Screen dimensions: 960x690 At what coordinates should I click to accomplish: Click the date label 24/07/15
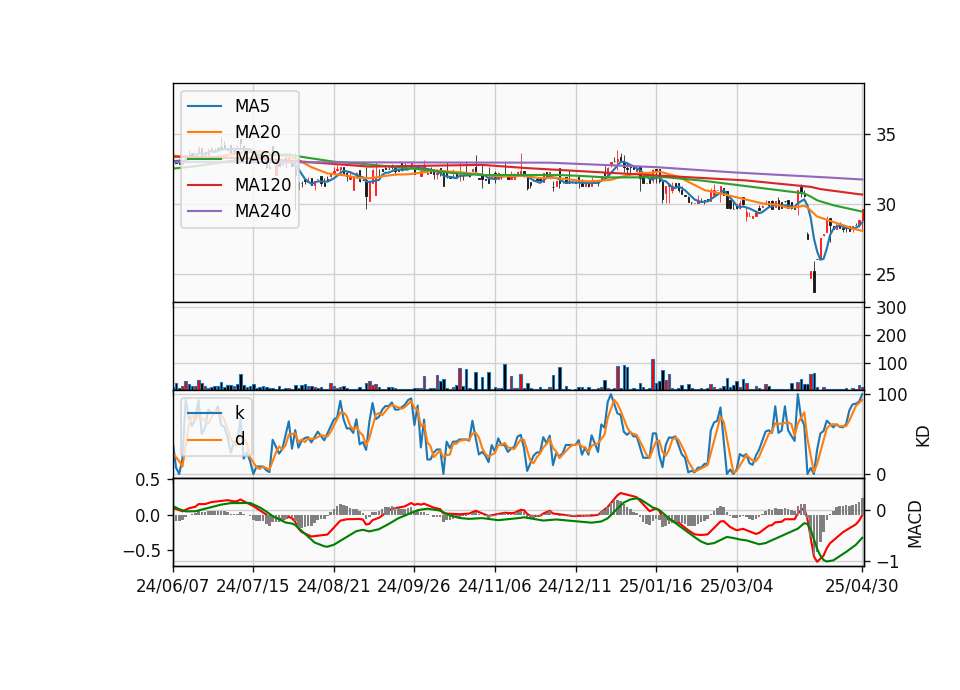point(253,586)
